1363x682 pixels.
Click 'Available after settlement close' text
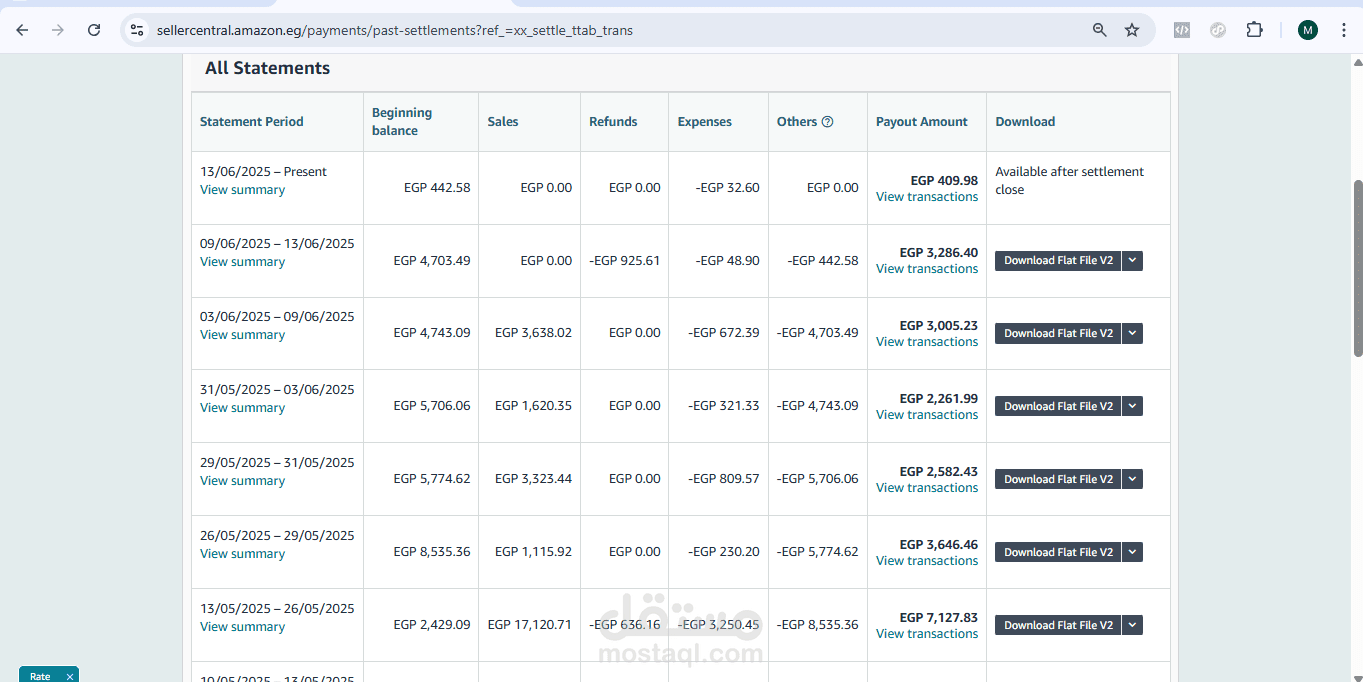click(x=1069, y=181)
